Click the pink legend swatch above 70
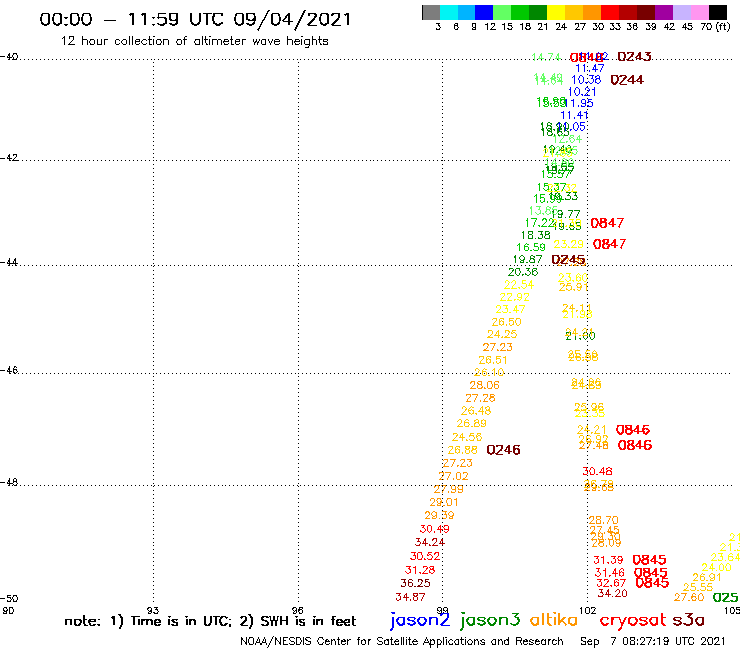Screen dimensions: 740x650 (699, 12)
